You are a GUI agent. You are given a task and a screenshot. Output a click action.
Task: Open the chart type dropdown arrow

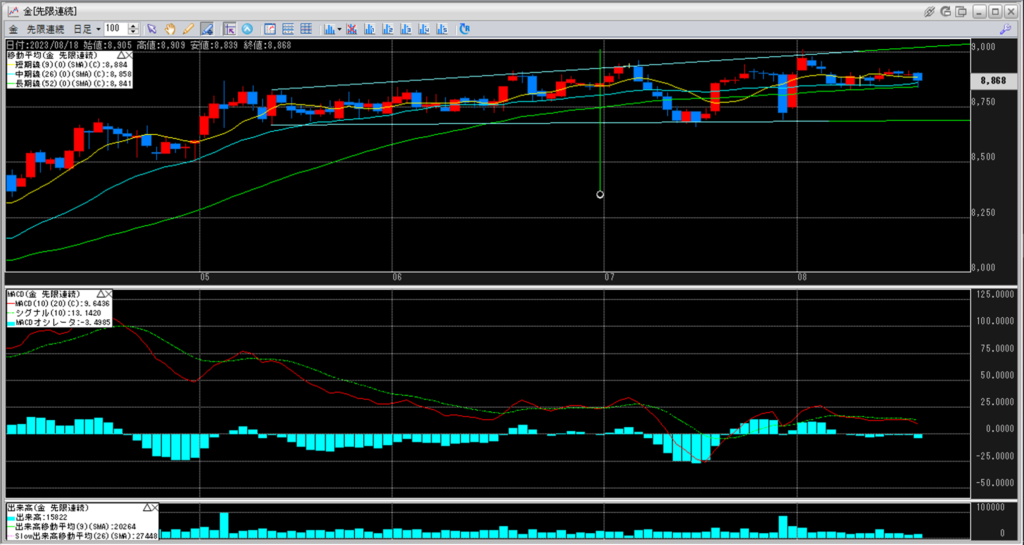tap(340, 28)
